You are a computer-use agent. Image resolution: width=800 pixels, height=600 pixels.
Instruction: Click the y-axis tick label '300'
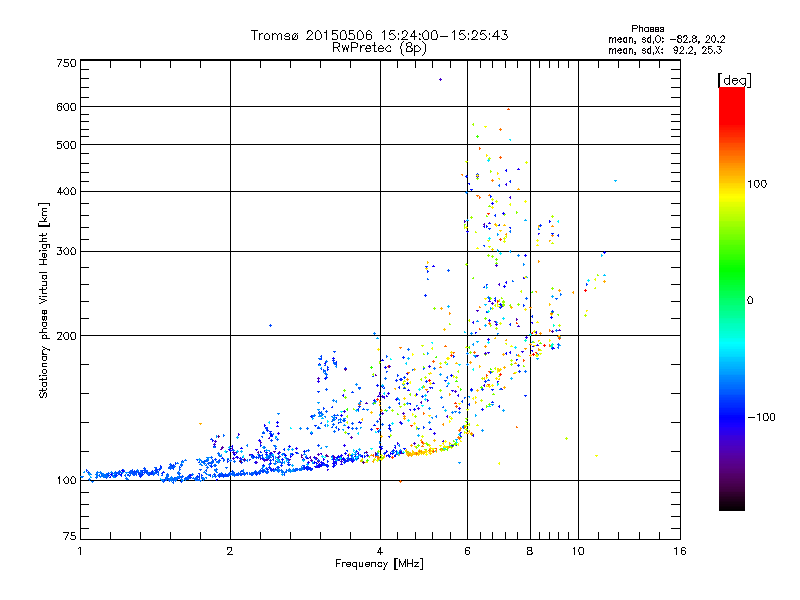click(66, 252)
